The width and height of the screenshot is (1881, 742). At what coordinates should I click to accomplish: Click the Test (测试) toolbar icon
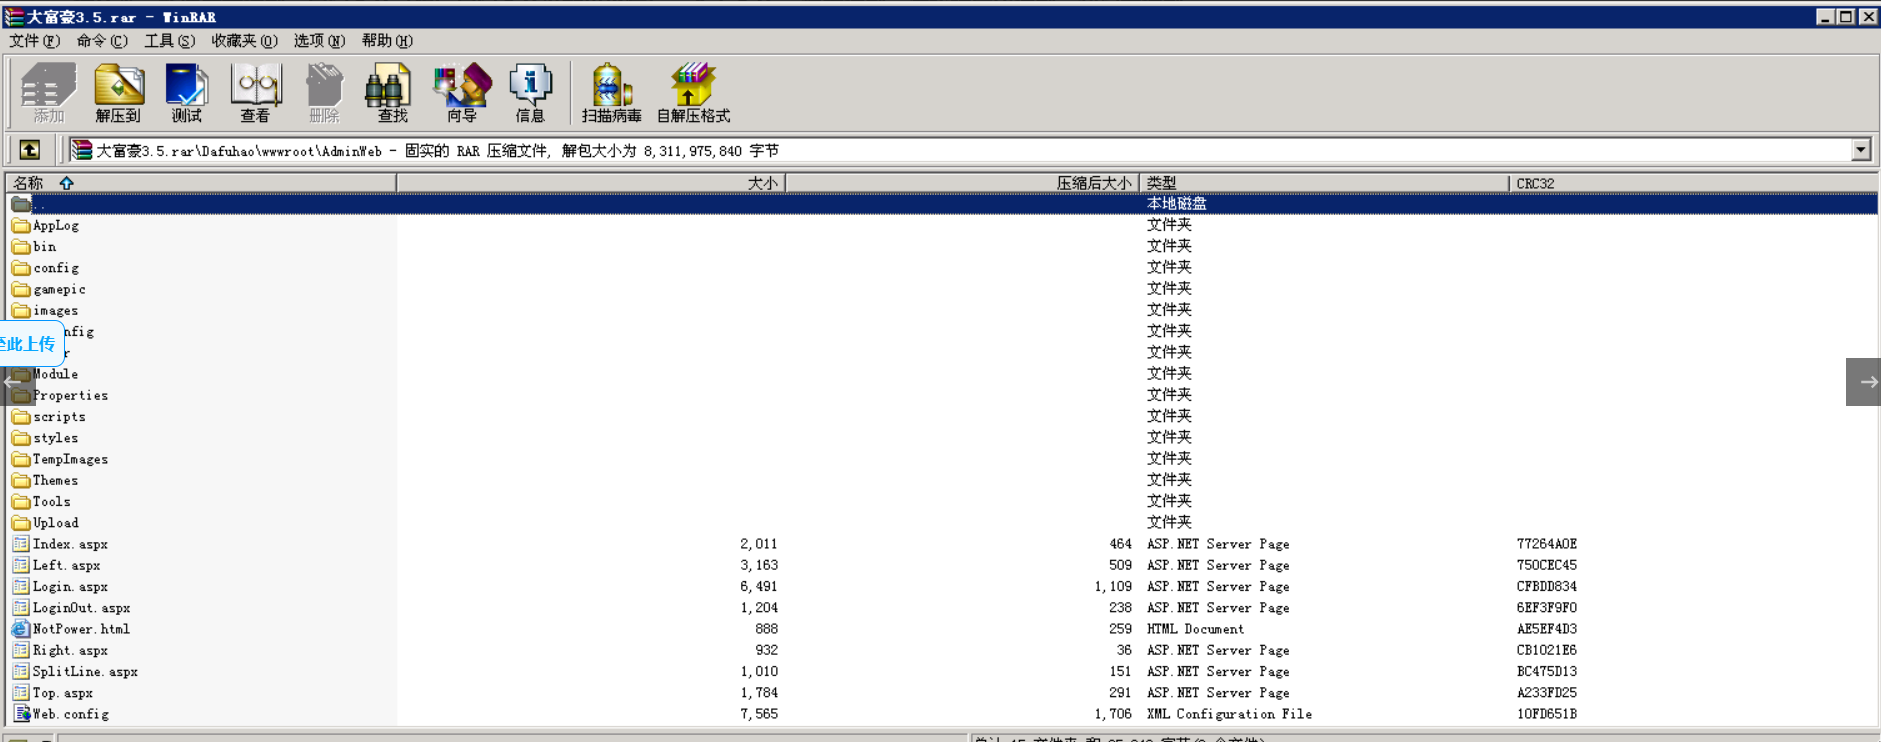(187, 92)
